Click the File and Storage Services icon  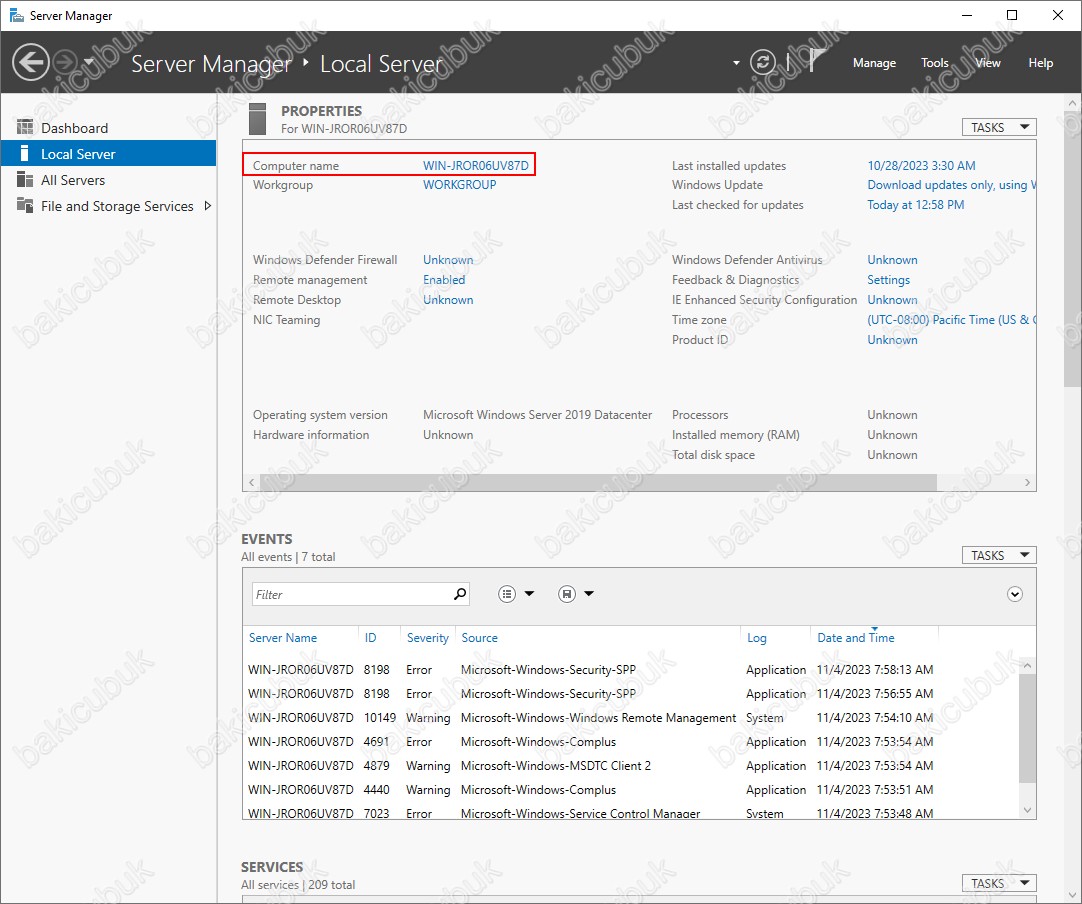pos(25,205)
